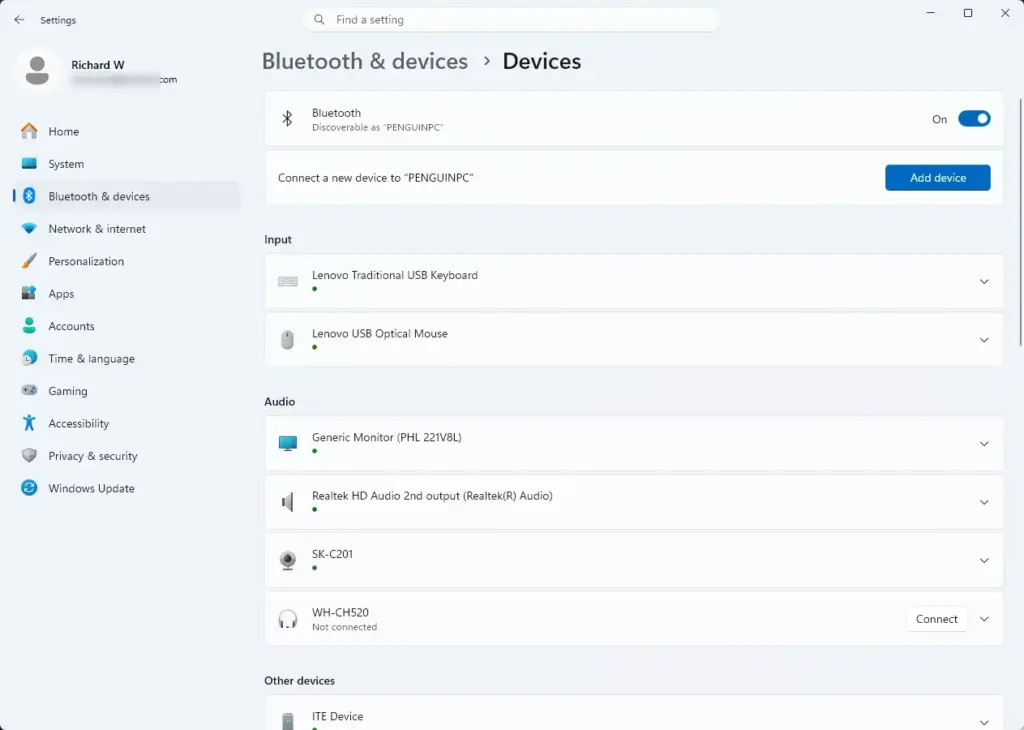Click the Home house icon
This screenshot has width=1024, height=730.
(29, 131)
